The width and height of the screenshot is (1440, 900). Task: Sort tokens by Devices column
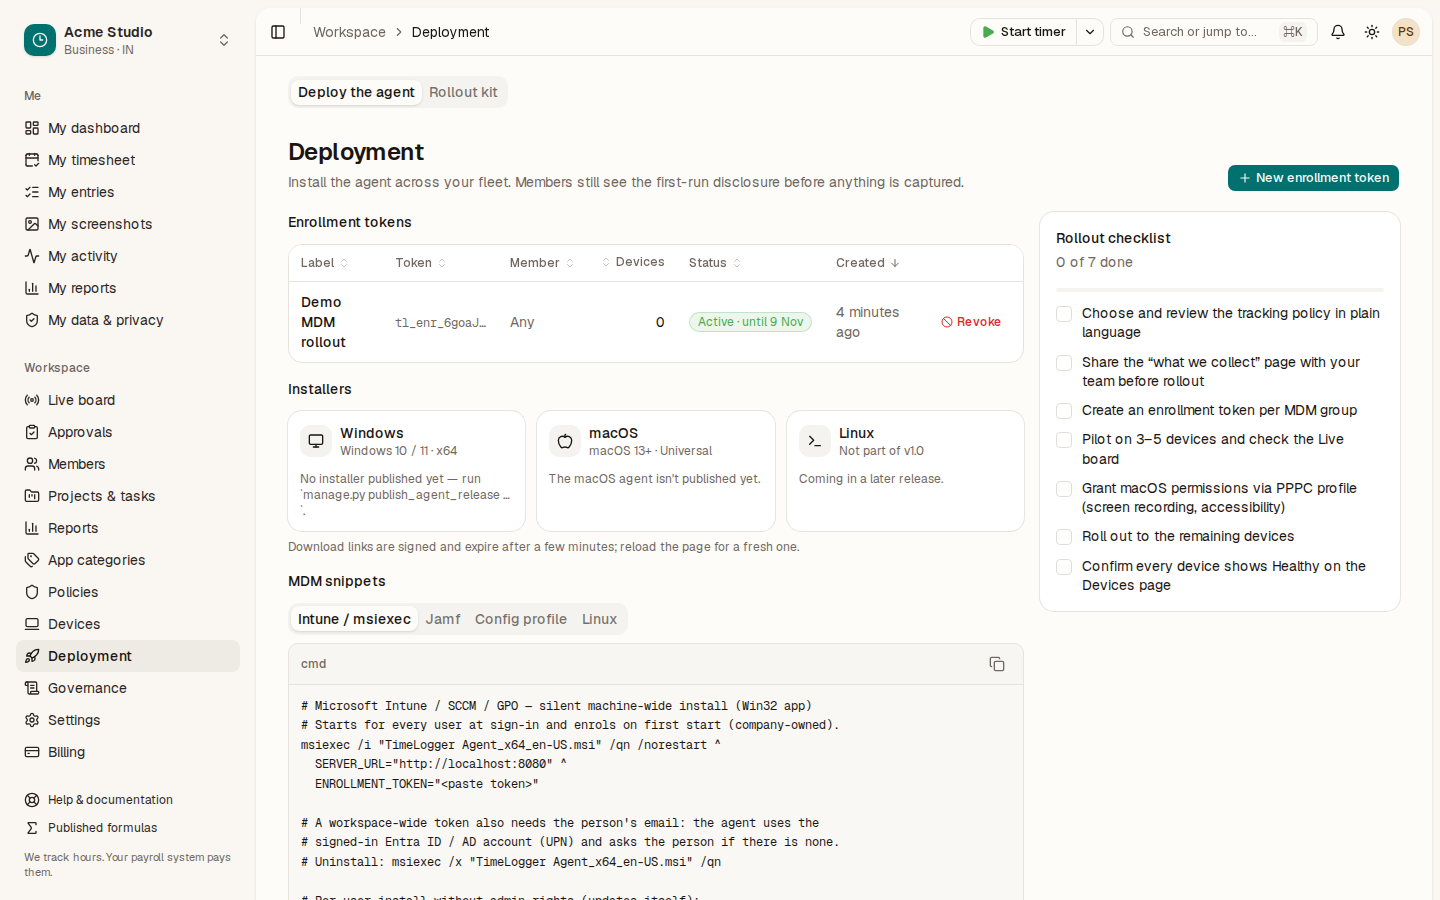tap(633, 262)
